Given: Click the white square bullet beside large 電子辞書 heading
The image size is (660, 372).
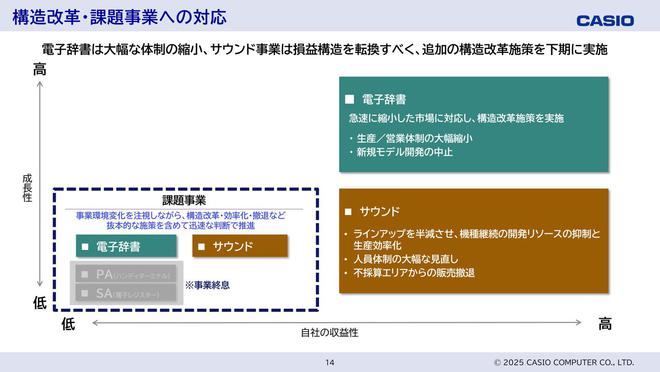Looking at the screenshot, I should (x=349, y=99).
